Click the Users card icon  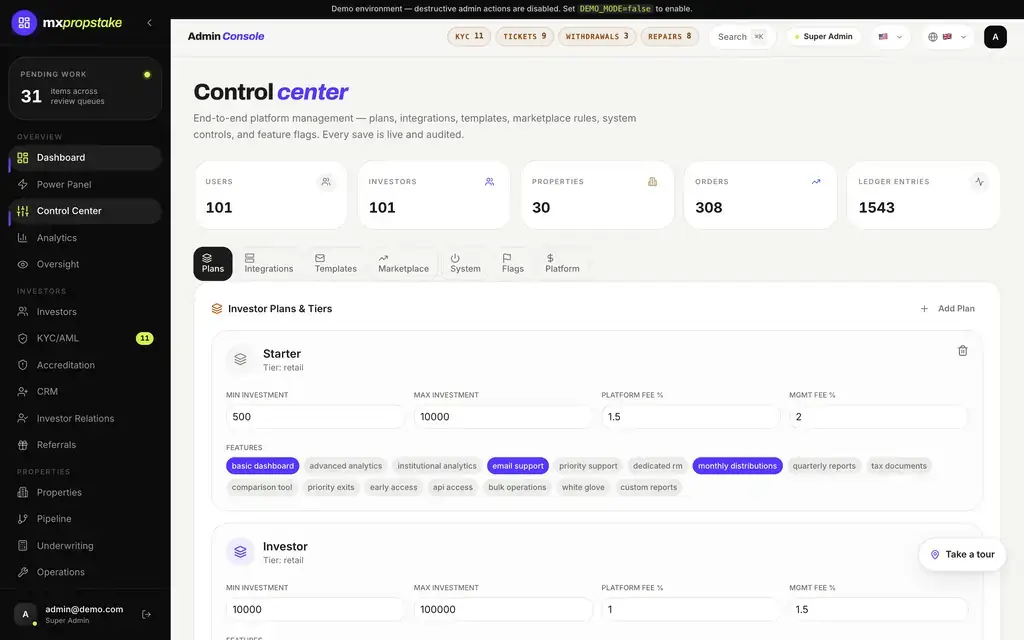pyautogui.click(x=326, y=182)
